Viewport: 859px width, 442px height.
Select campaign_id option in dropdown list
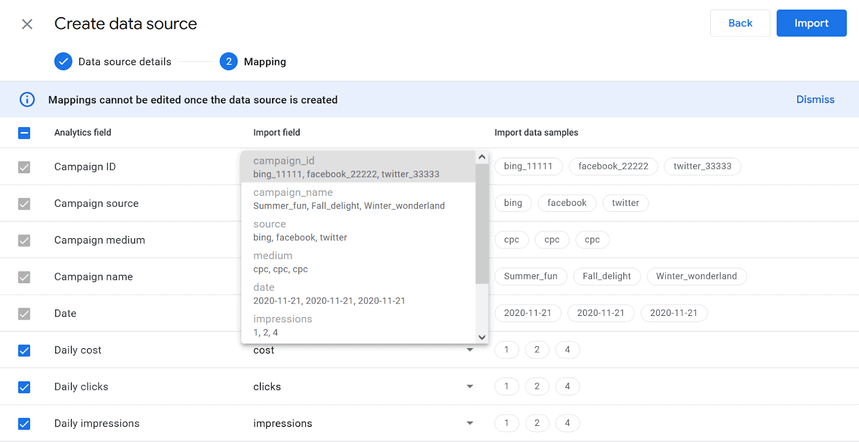coord(358,167)
